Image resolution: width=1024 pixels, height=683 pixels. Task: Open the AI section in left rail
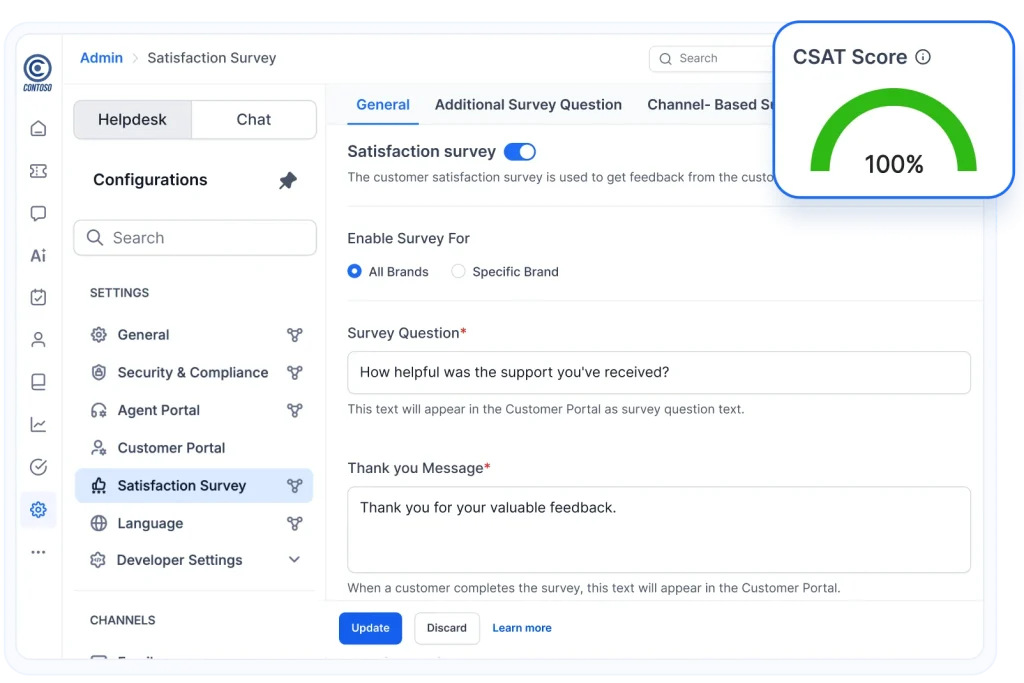[x=39, y=255]
